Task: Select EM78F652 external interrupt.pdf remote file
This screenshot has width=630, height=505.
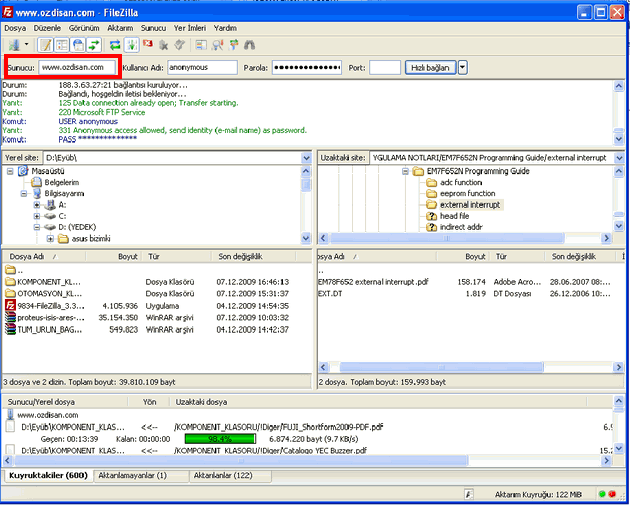Action: pos(373,282)
